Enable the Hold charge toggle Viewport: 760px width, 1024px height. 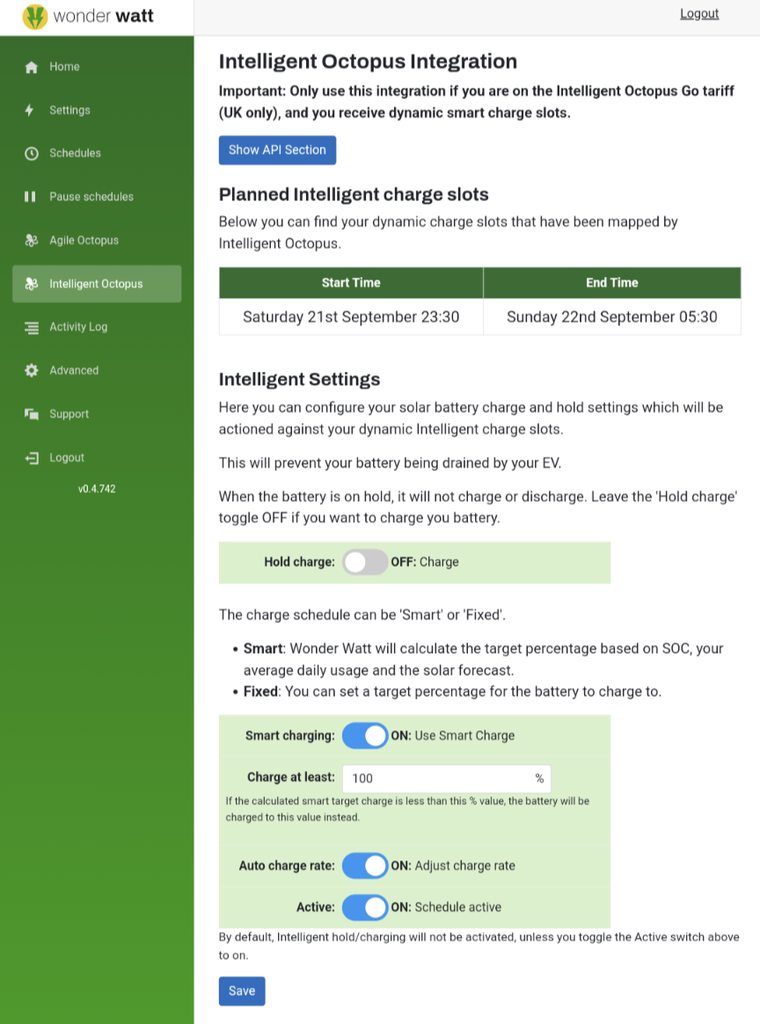[x=365, y=562]
